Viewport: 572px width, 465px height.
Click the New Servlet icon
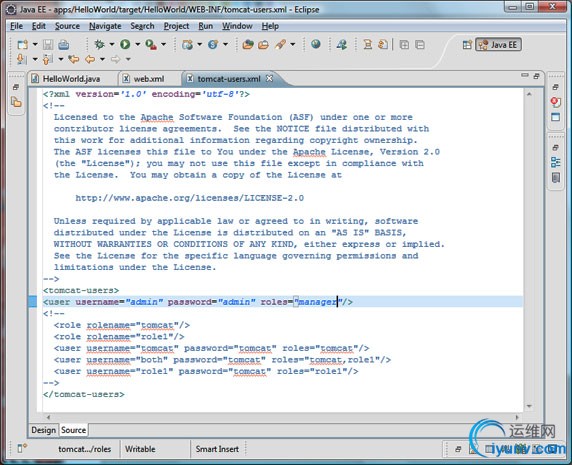[213, 44]
